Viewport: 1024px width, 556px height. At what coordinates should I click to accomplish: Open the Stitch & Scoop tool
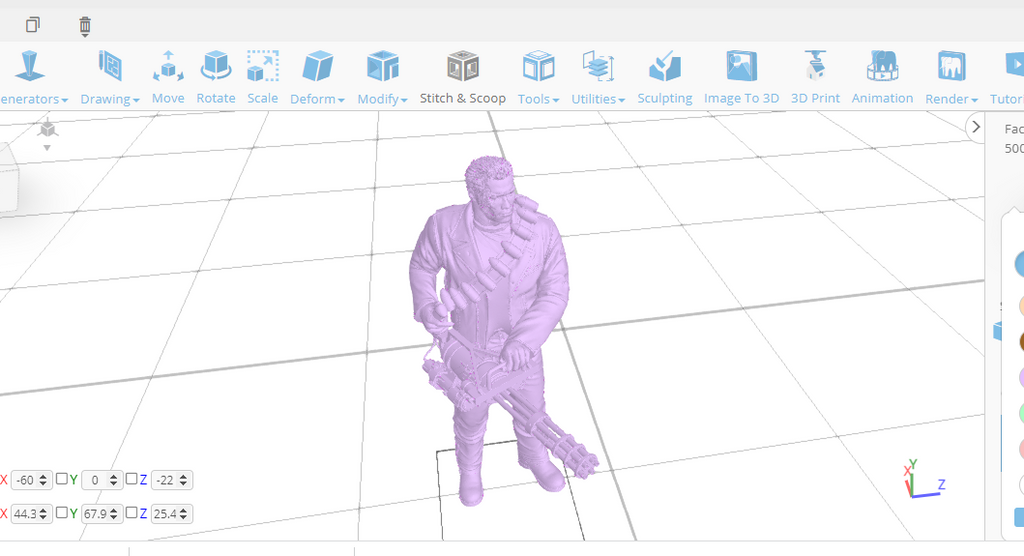[x=462, y=77]
